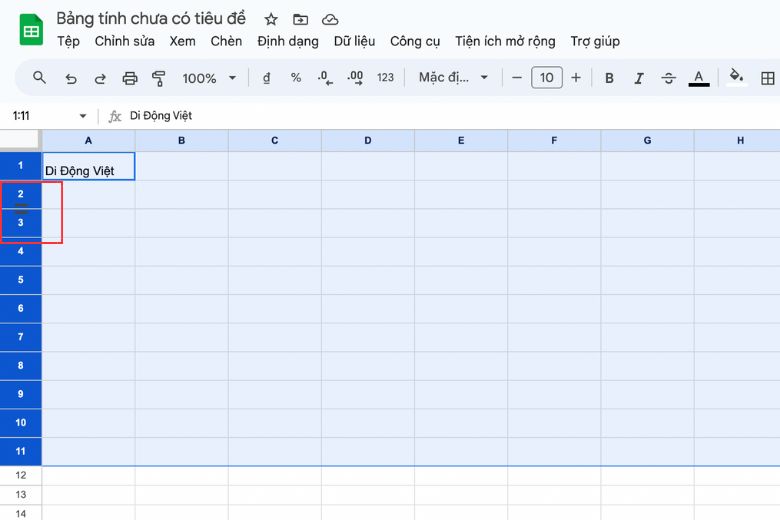Open the text color picker
Image resolution: width=780 pixels, height=520 pixels.
[699, 78]
